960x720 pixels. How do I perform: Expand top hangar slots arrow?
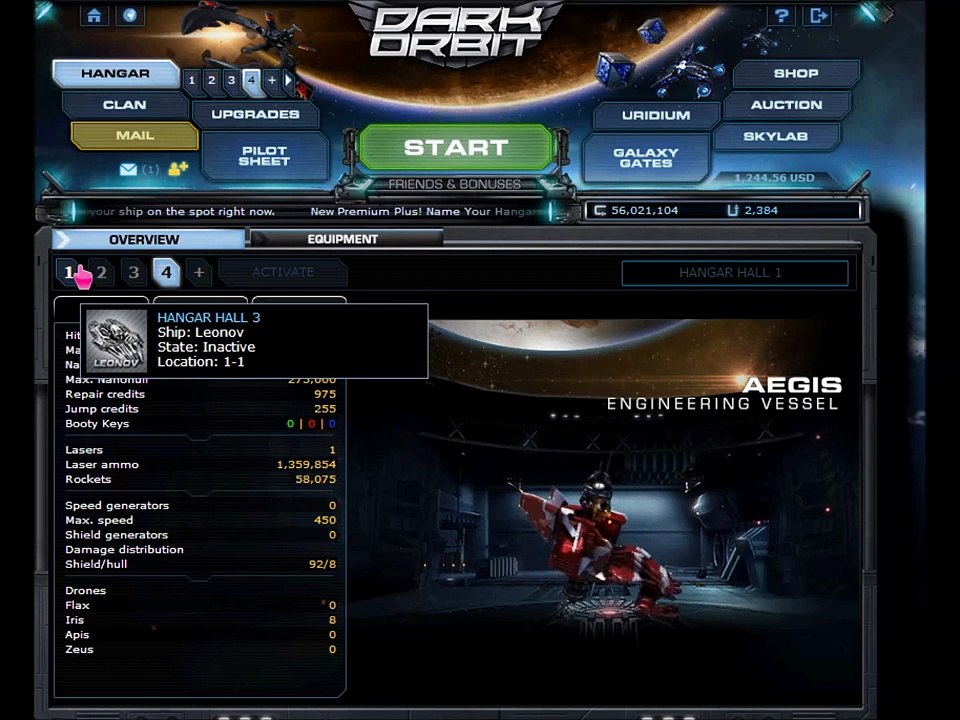click(288, 80)
